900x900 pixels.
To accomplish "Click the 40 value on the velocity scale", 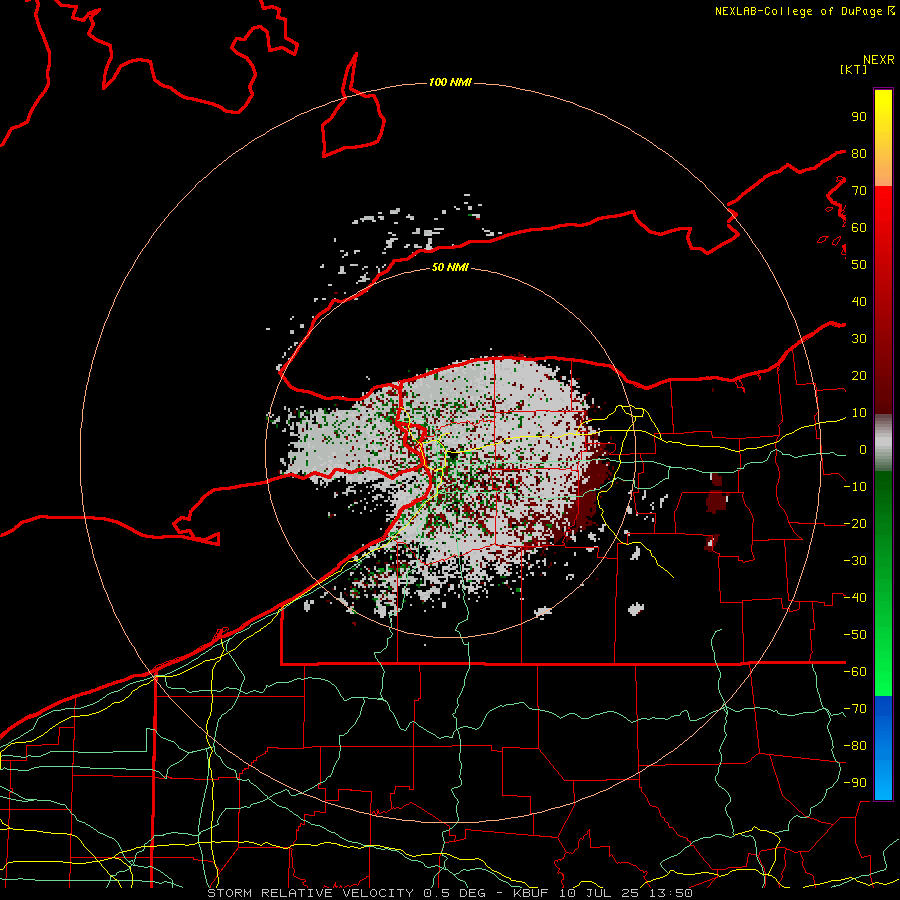I will [859, 302].
